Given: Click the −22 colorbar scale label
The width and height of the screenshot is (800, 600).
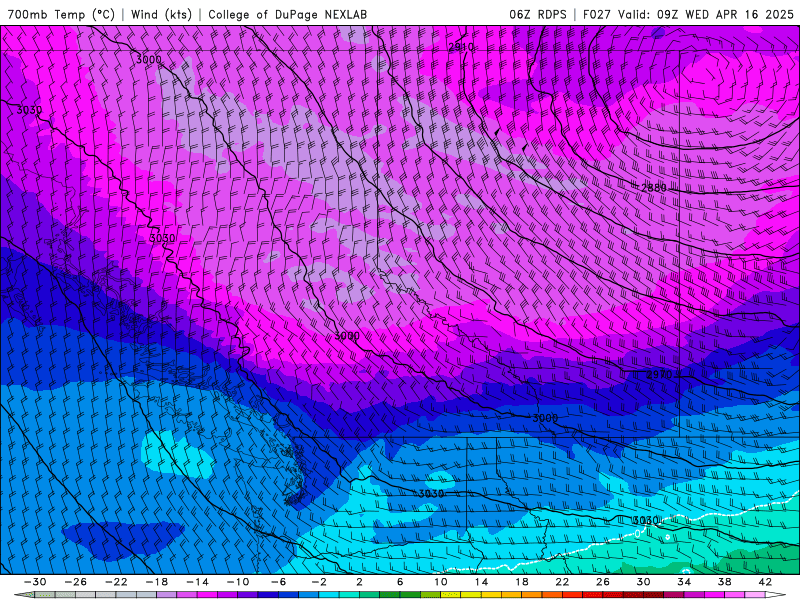Looking at the screenshot, I should tap(116, 582).
